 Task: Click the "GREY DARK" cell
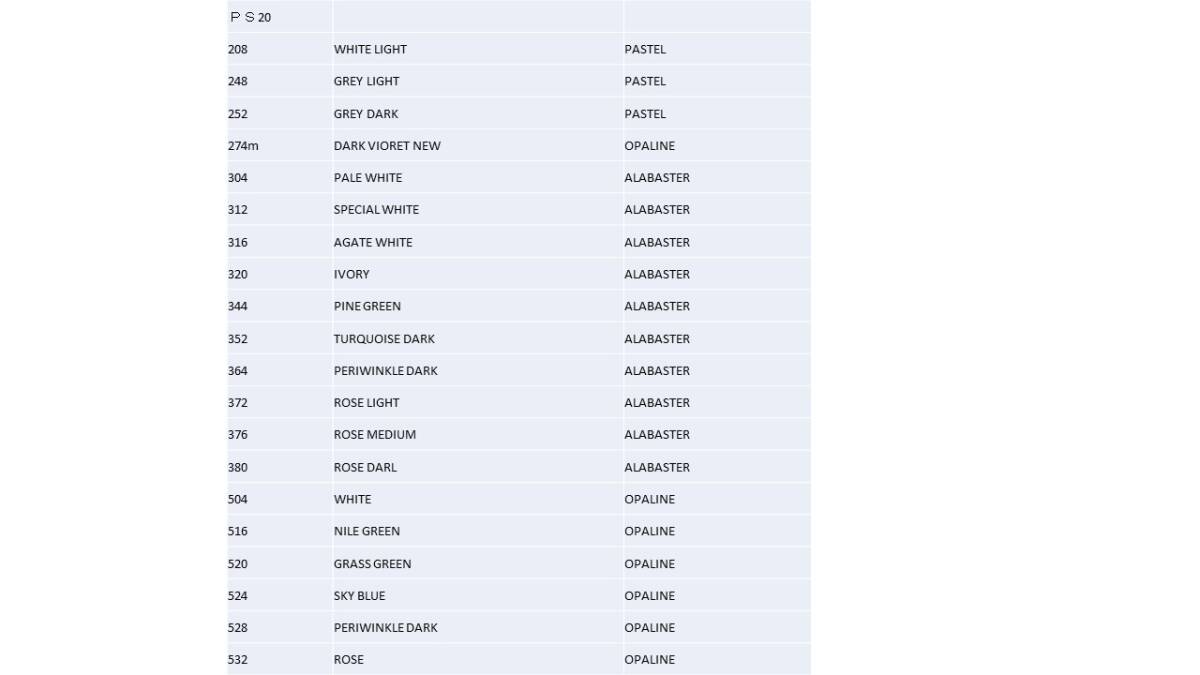point(366,114)
